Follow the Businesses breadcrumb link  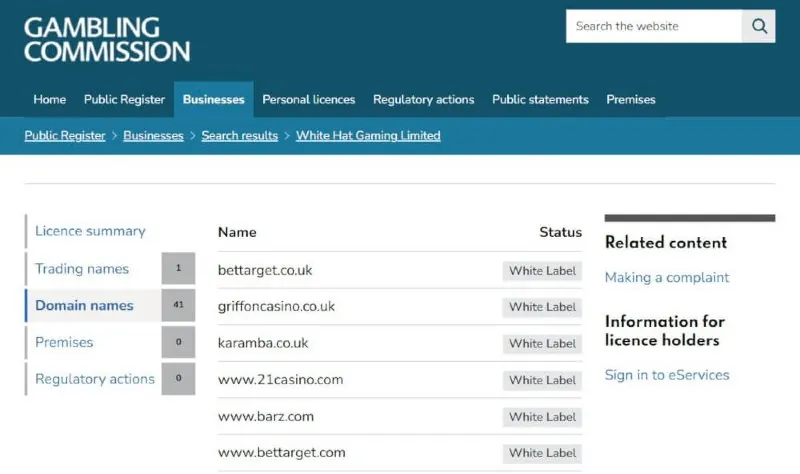[153, 136]
